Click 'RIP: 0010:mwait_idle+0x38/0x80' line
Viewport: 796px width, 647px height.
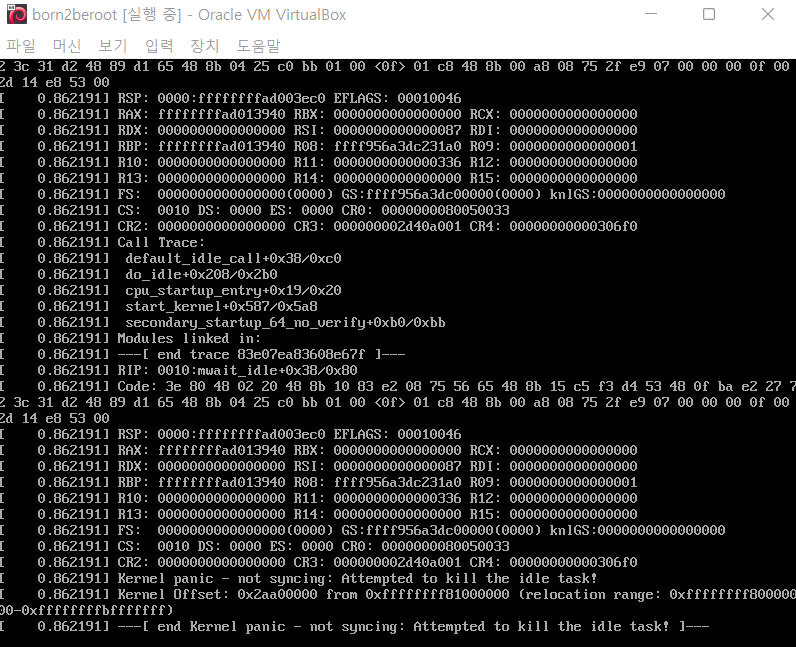pyautogui.click(x=238, y=371)
